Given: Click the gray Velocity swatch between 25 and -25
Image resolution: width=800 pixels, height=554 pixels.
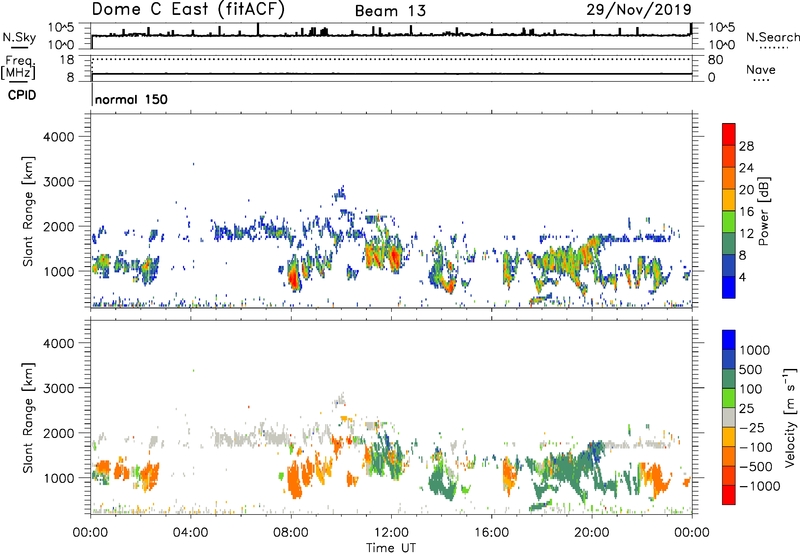Looking at the screenshot, I should pyautogui.click(x=729, y=418).
